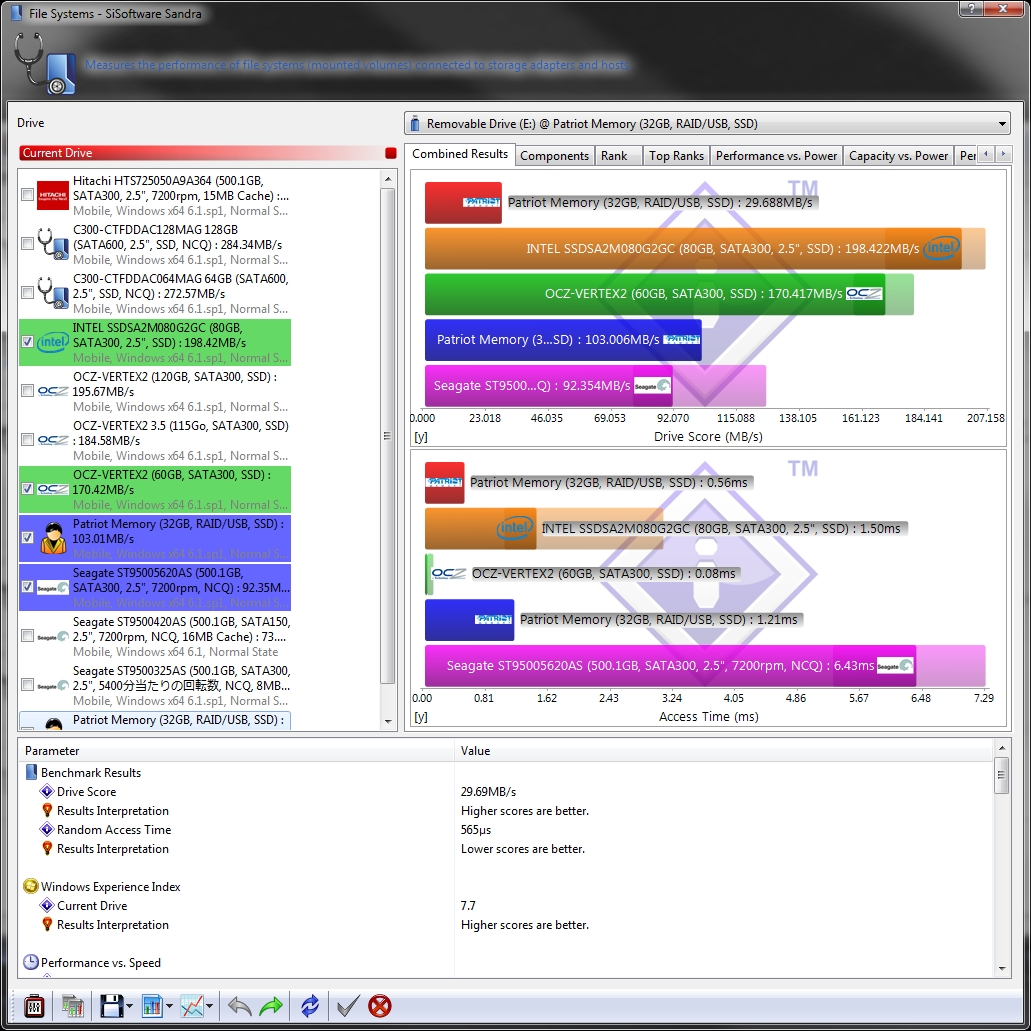The height and width of the screenshot is (1031, 1031).
Task: Open the line graph icon dropdown arrow
Action: 209,1006
